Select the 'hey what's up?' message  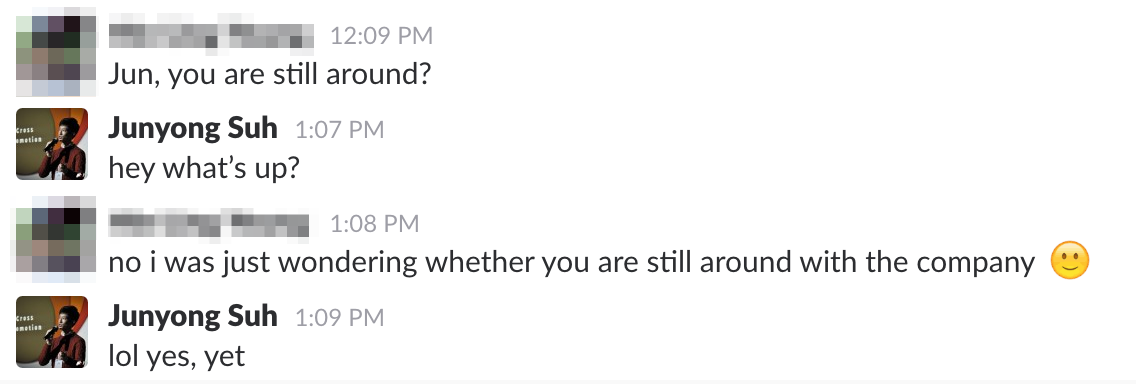(x=204, y=168)
